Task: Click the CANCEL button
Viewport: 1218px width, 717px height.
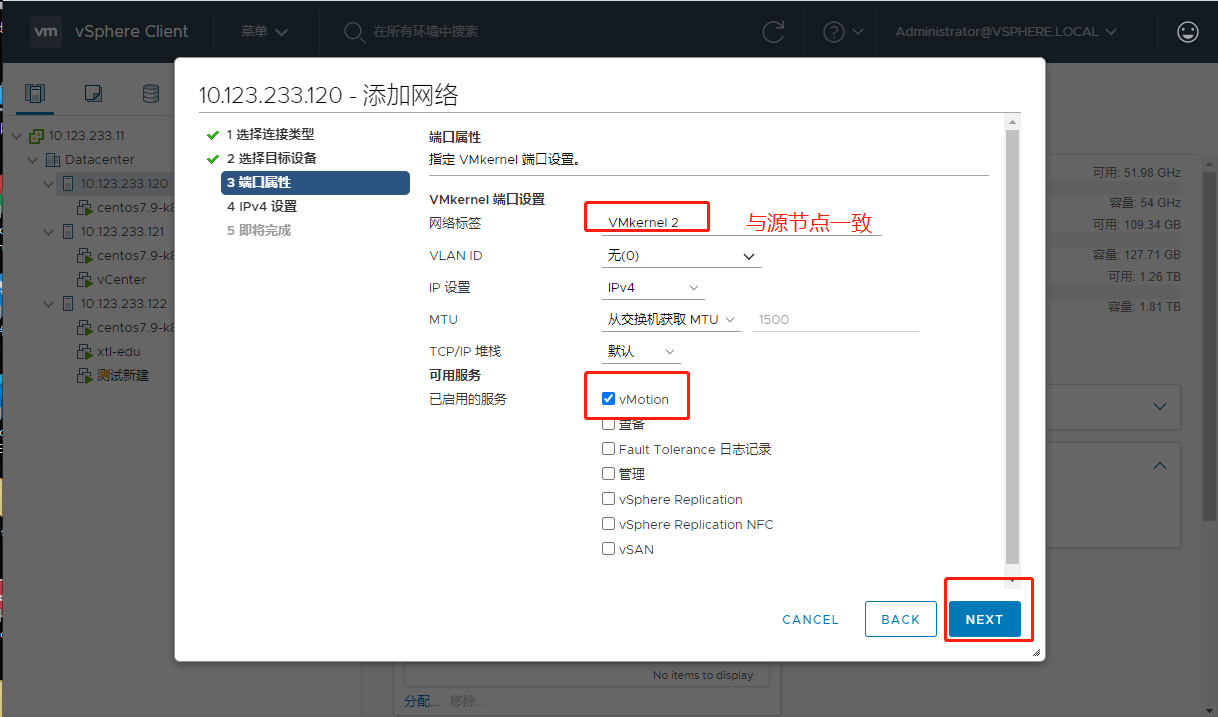Action: coord(810,619)
